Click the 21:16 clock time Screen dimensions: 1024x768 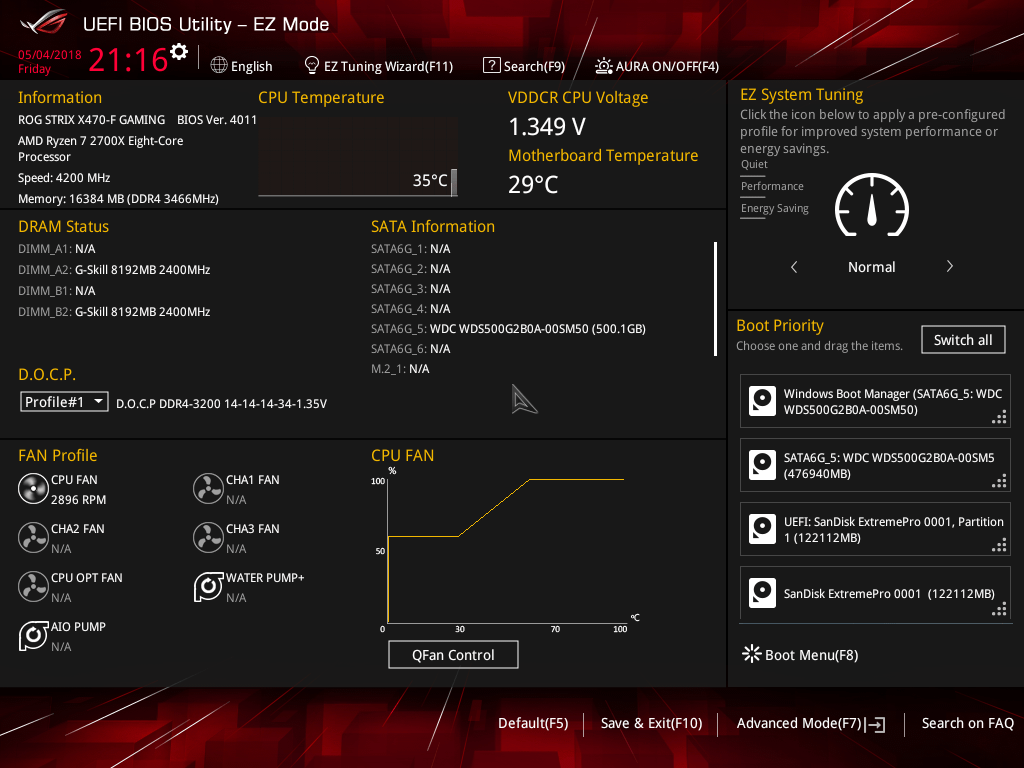coord(128,60)
